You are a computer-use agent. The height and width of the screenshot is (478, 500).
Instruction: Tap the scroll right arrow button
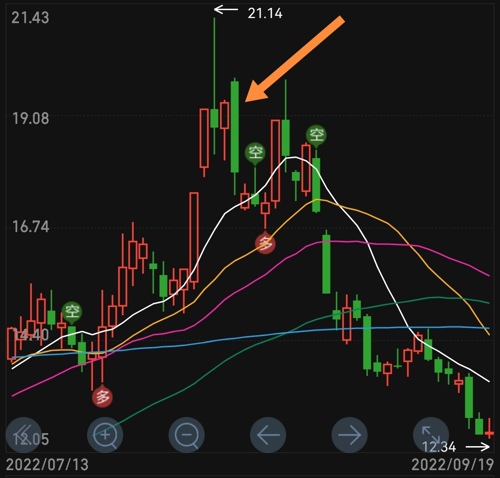(349, 435)
